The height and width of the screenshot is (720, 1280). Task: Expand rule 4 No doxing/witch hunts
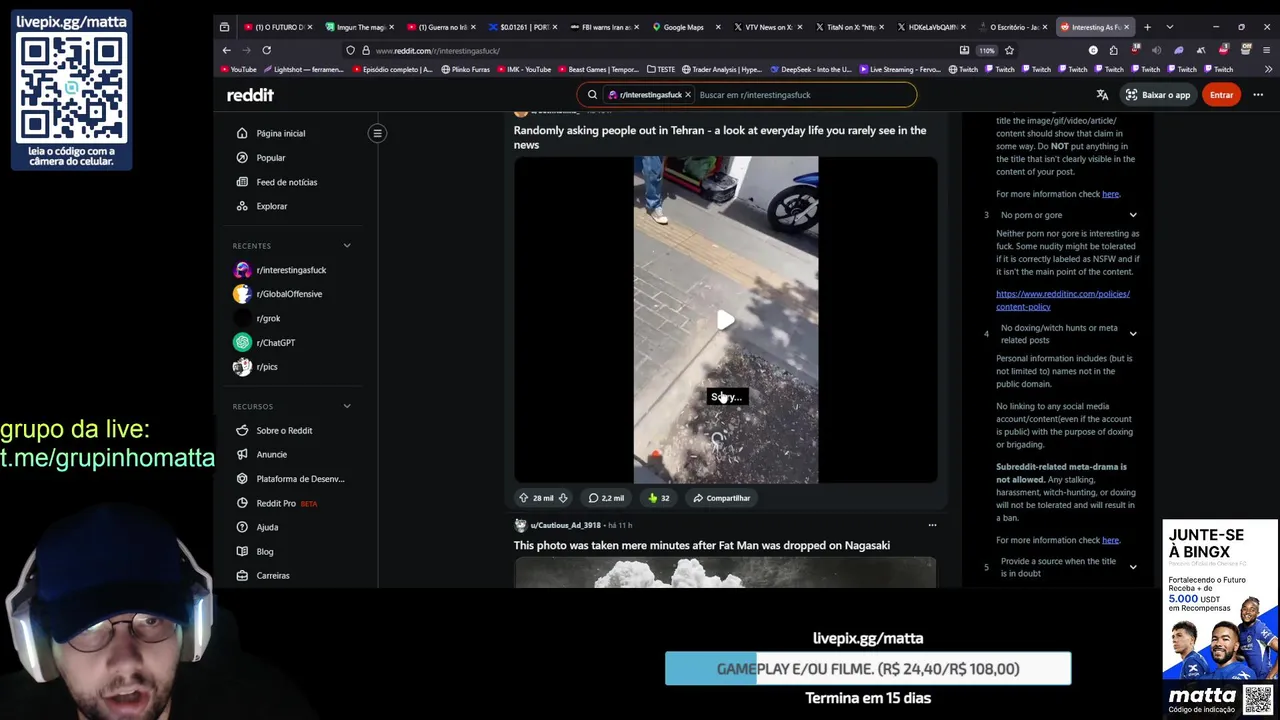[1133, 334]
